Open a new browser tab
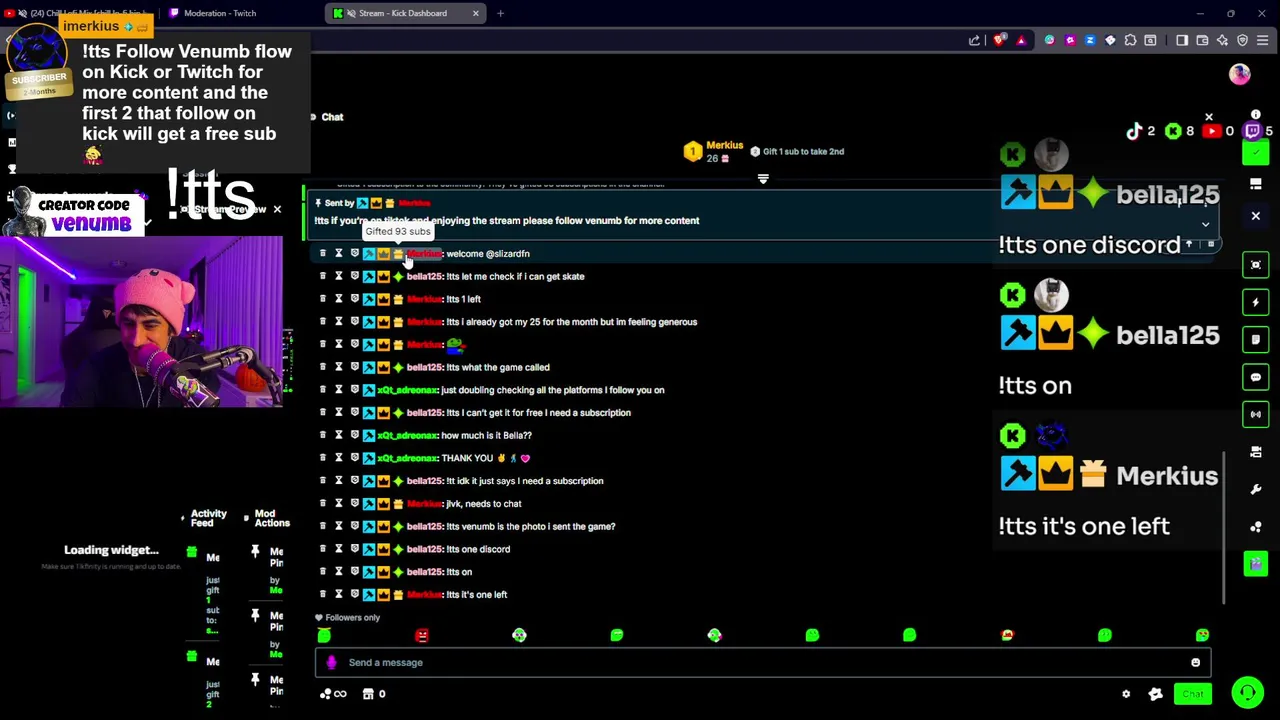This screenshot has width=1280, height=720. click(500, 13)
